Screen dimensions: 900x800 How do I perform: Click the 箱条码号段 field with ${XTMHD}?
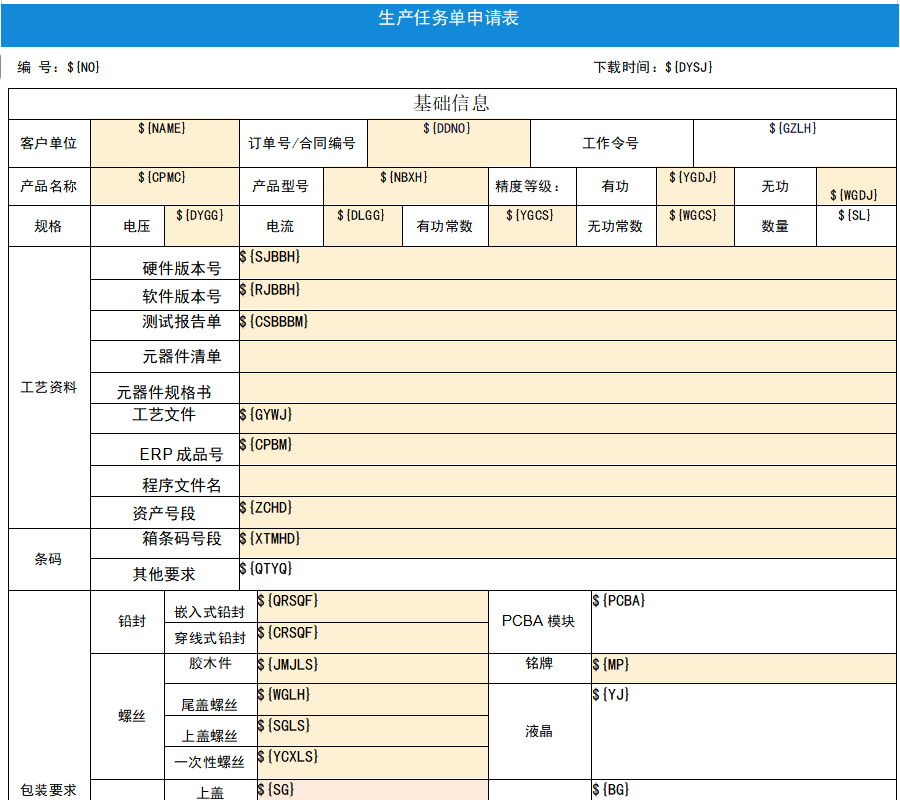[567, 543]
